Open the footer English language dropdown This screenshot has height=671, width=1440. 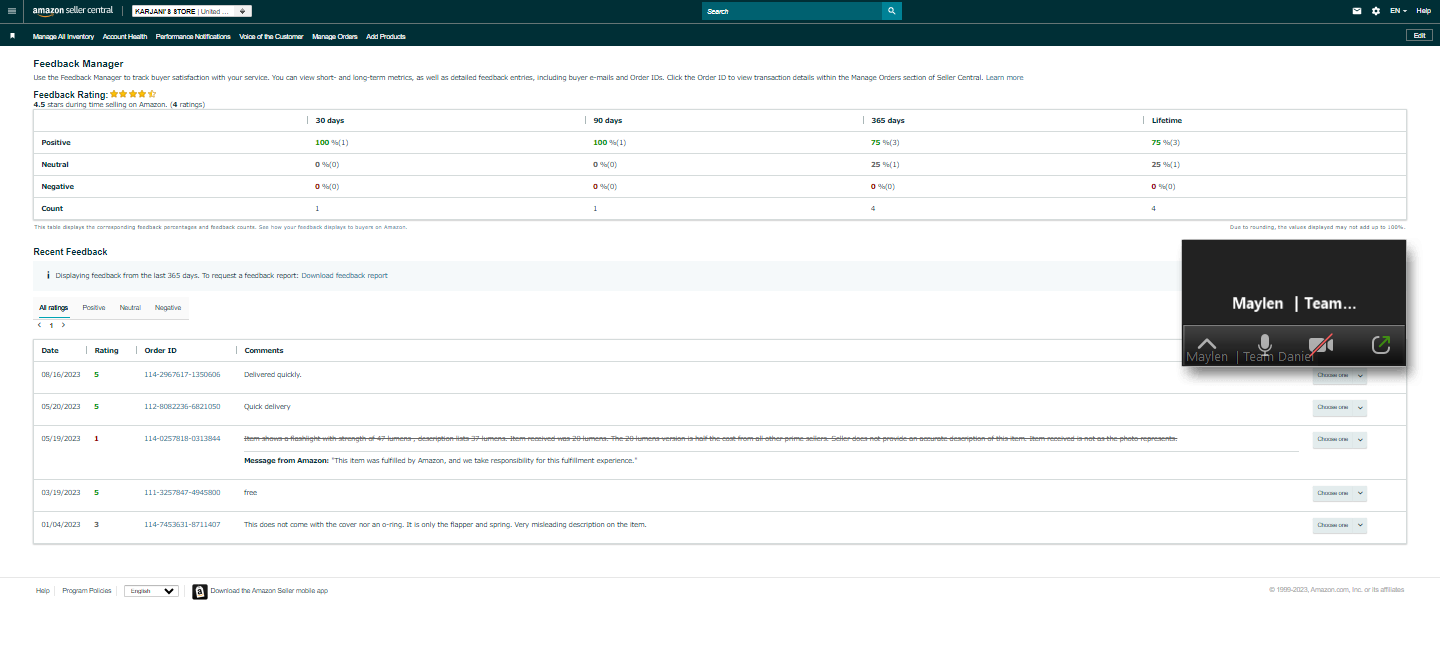pos(151,591)
